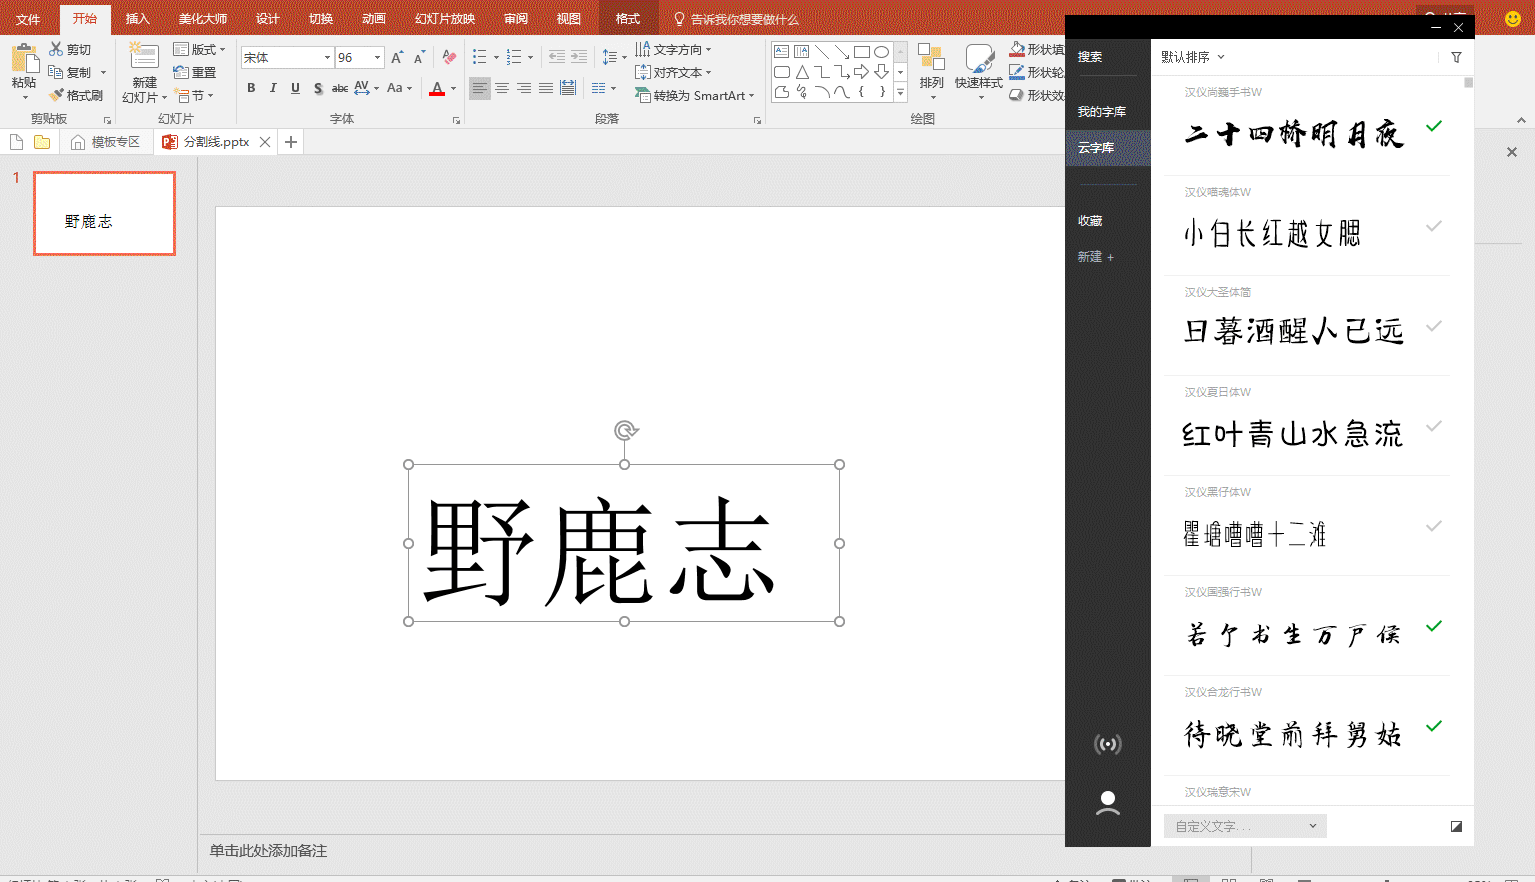Click 我的字库 my fonts in font panel

[1101, 112]
